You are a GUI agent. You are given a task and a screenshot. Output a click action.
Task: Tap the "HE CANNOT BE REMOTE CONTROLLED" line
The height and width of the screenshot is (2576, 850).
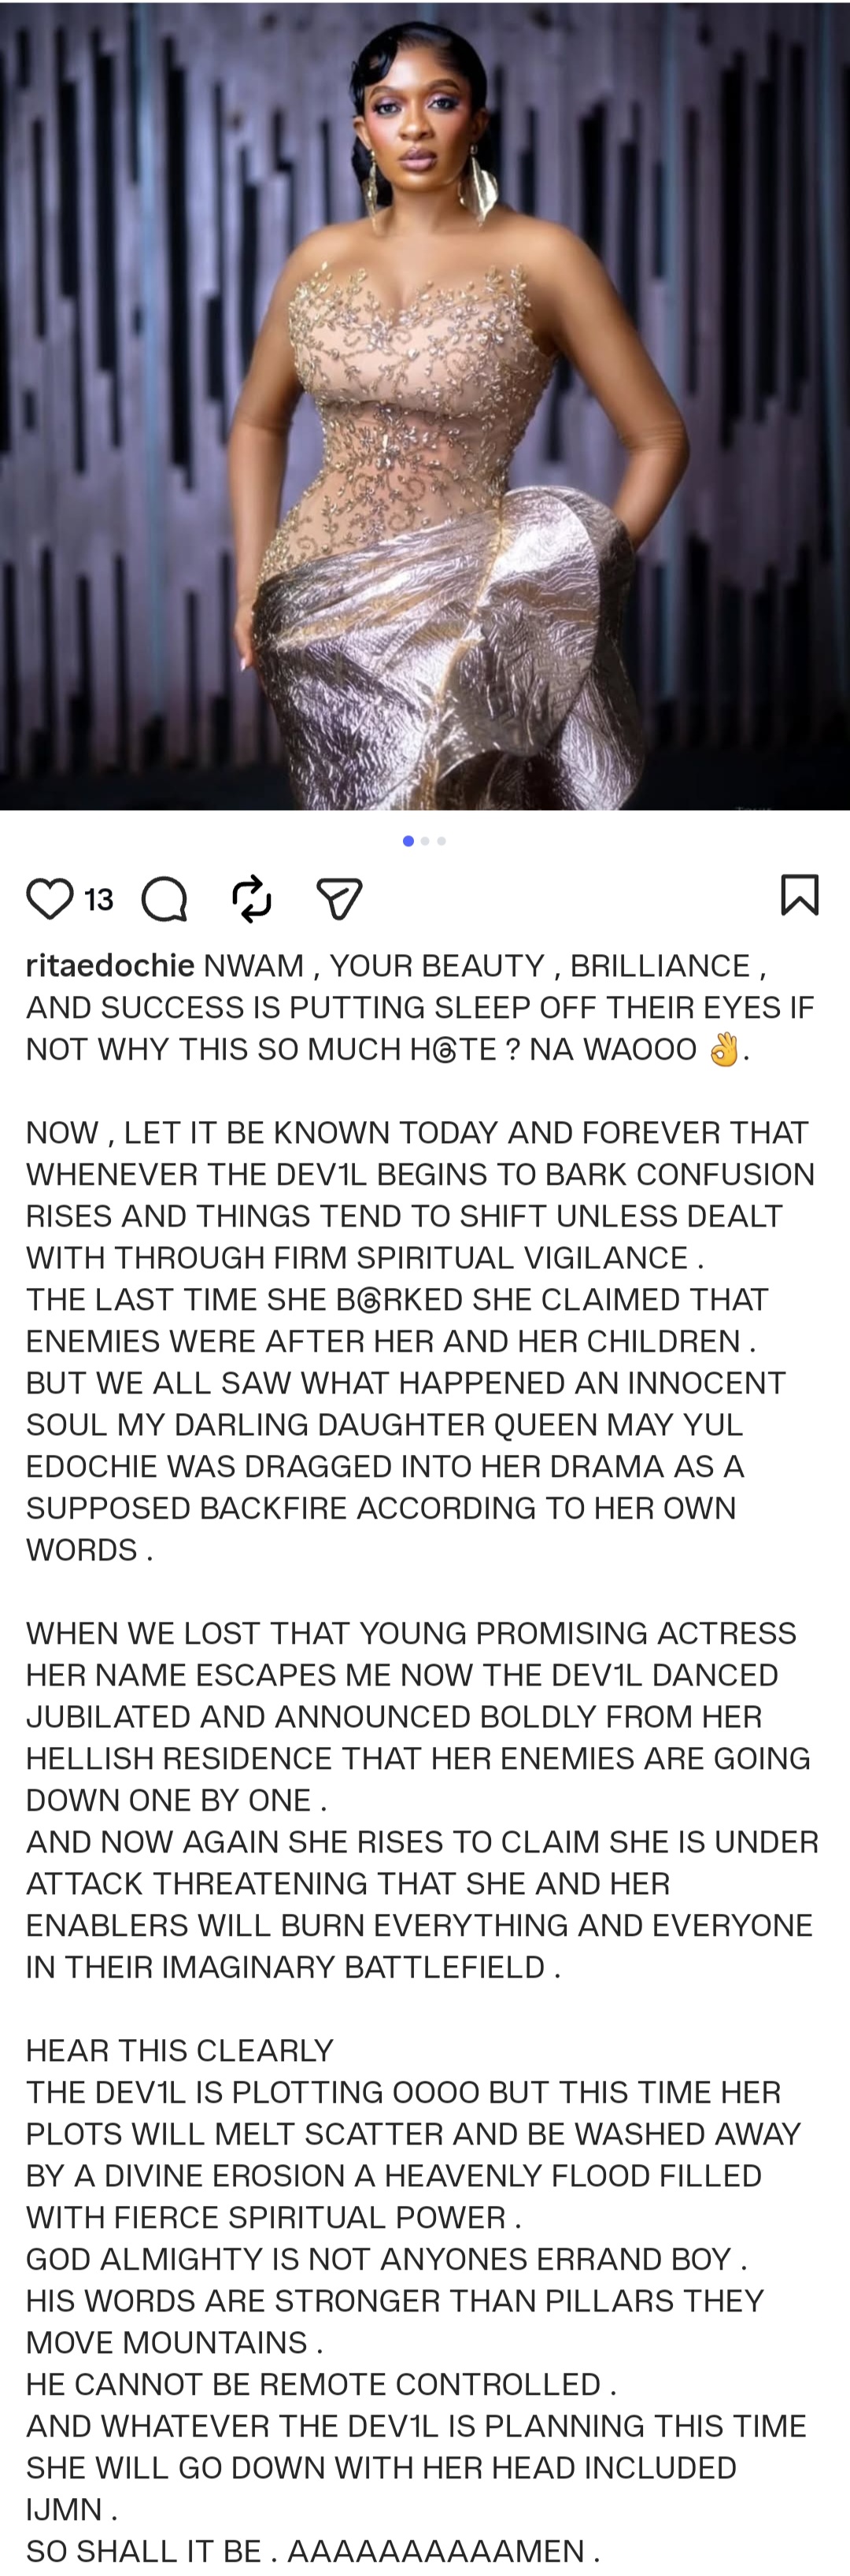pos(320,2383)
